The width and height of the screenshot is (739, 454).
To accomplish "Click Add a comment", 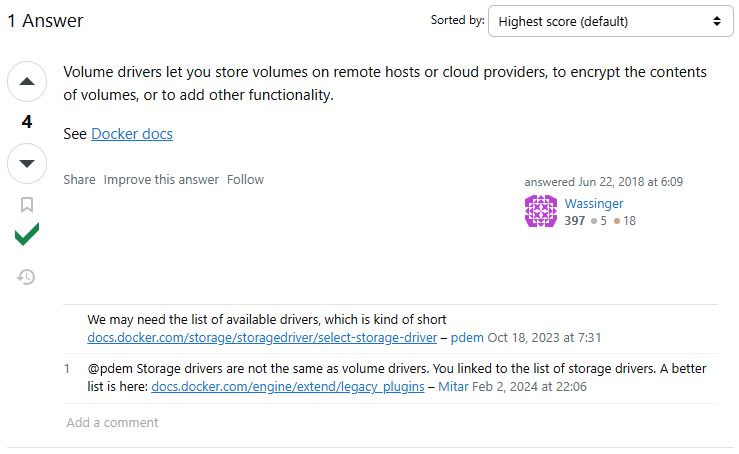I will [x=112, y=422].
